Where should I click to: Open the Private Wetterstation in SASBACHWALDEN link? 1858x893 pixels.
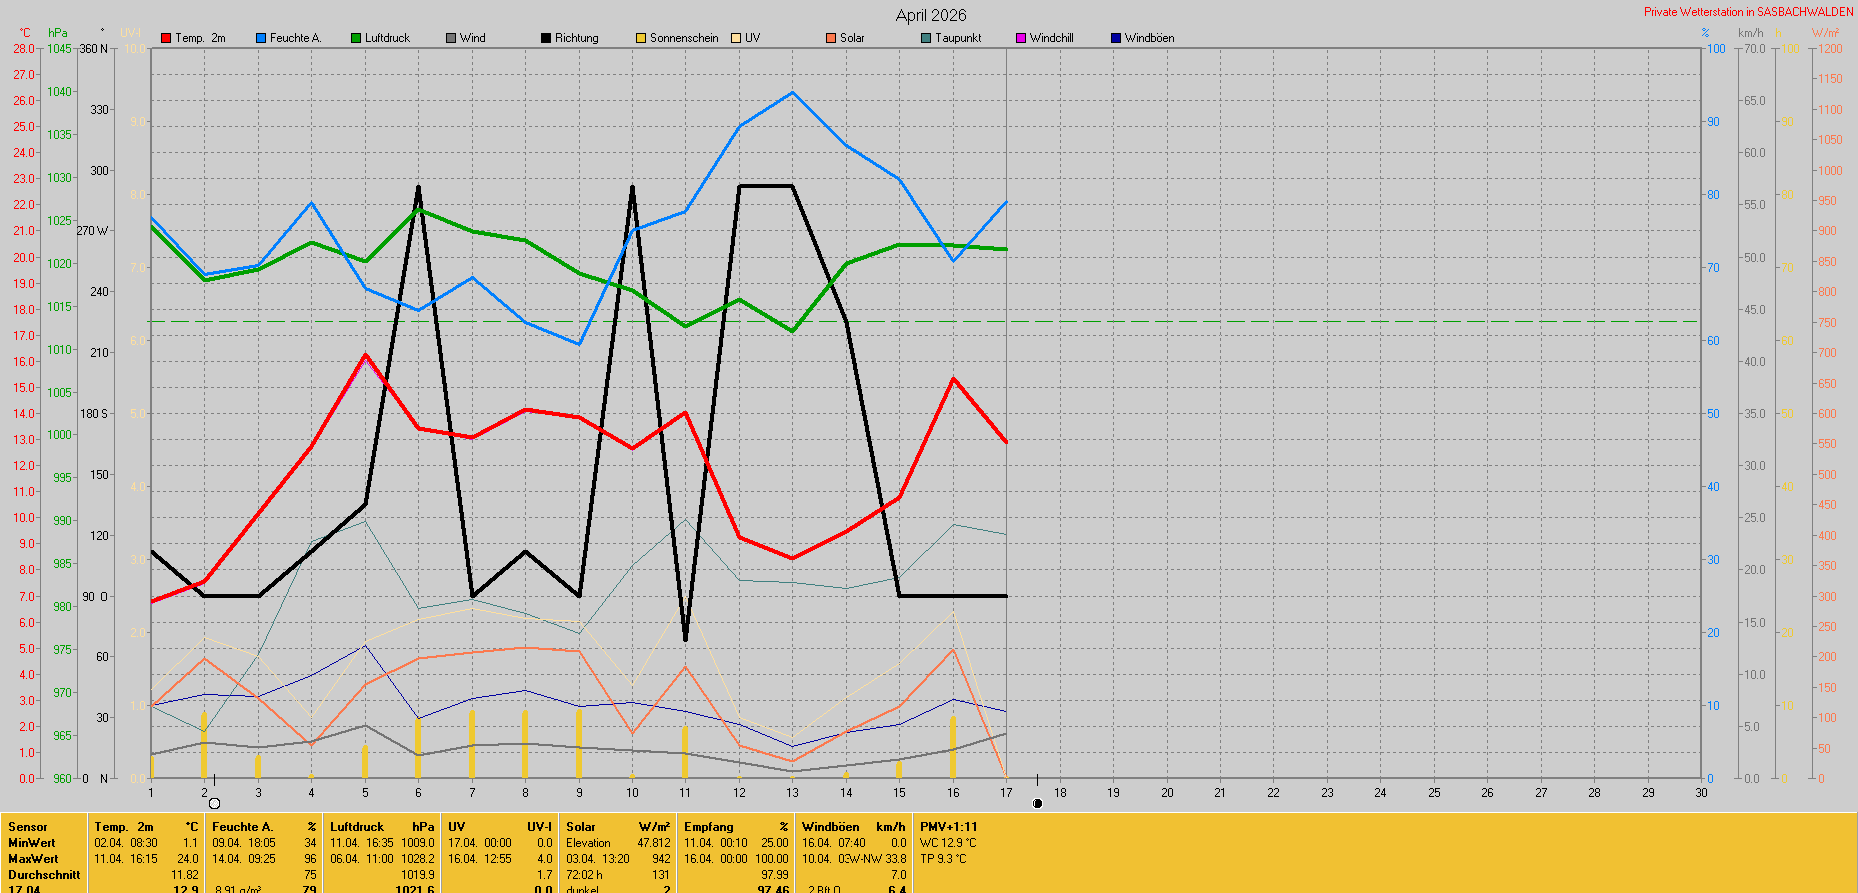click(x=1748, y=12)
